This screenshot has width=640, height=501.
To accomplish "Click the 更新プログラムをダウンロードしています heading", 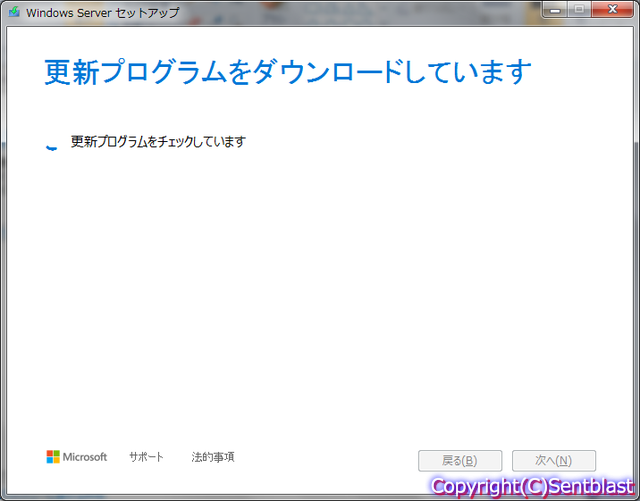I will coord(288,72).
